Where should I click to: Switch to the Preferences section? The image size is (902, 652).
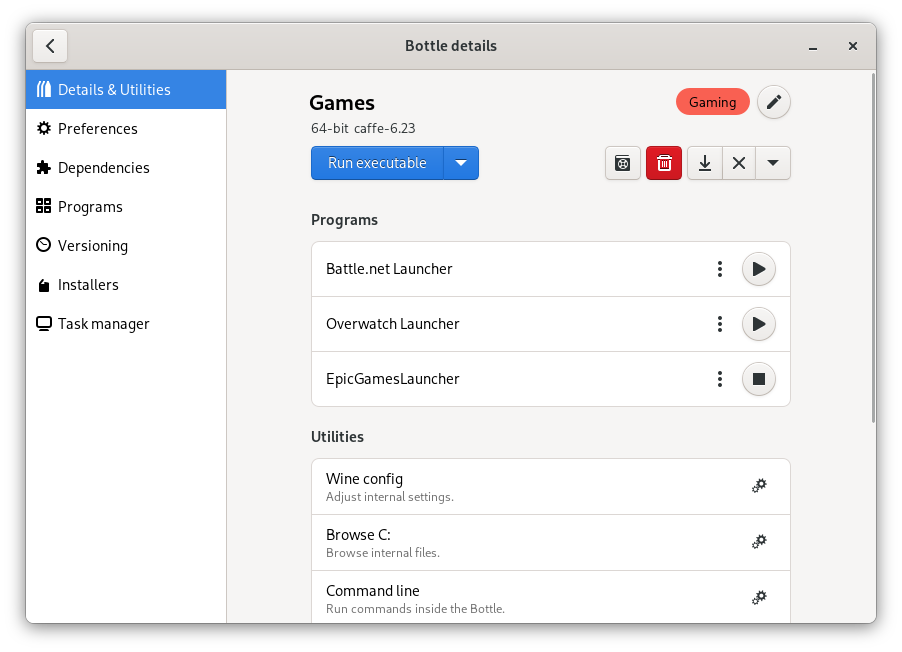coord(97,129)
